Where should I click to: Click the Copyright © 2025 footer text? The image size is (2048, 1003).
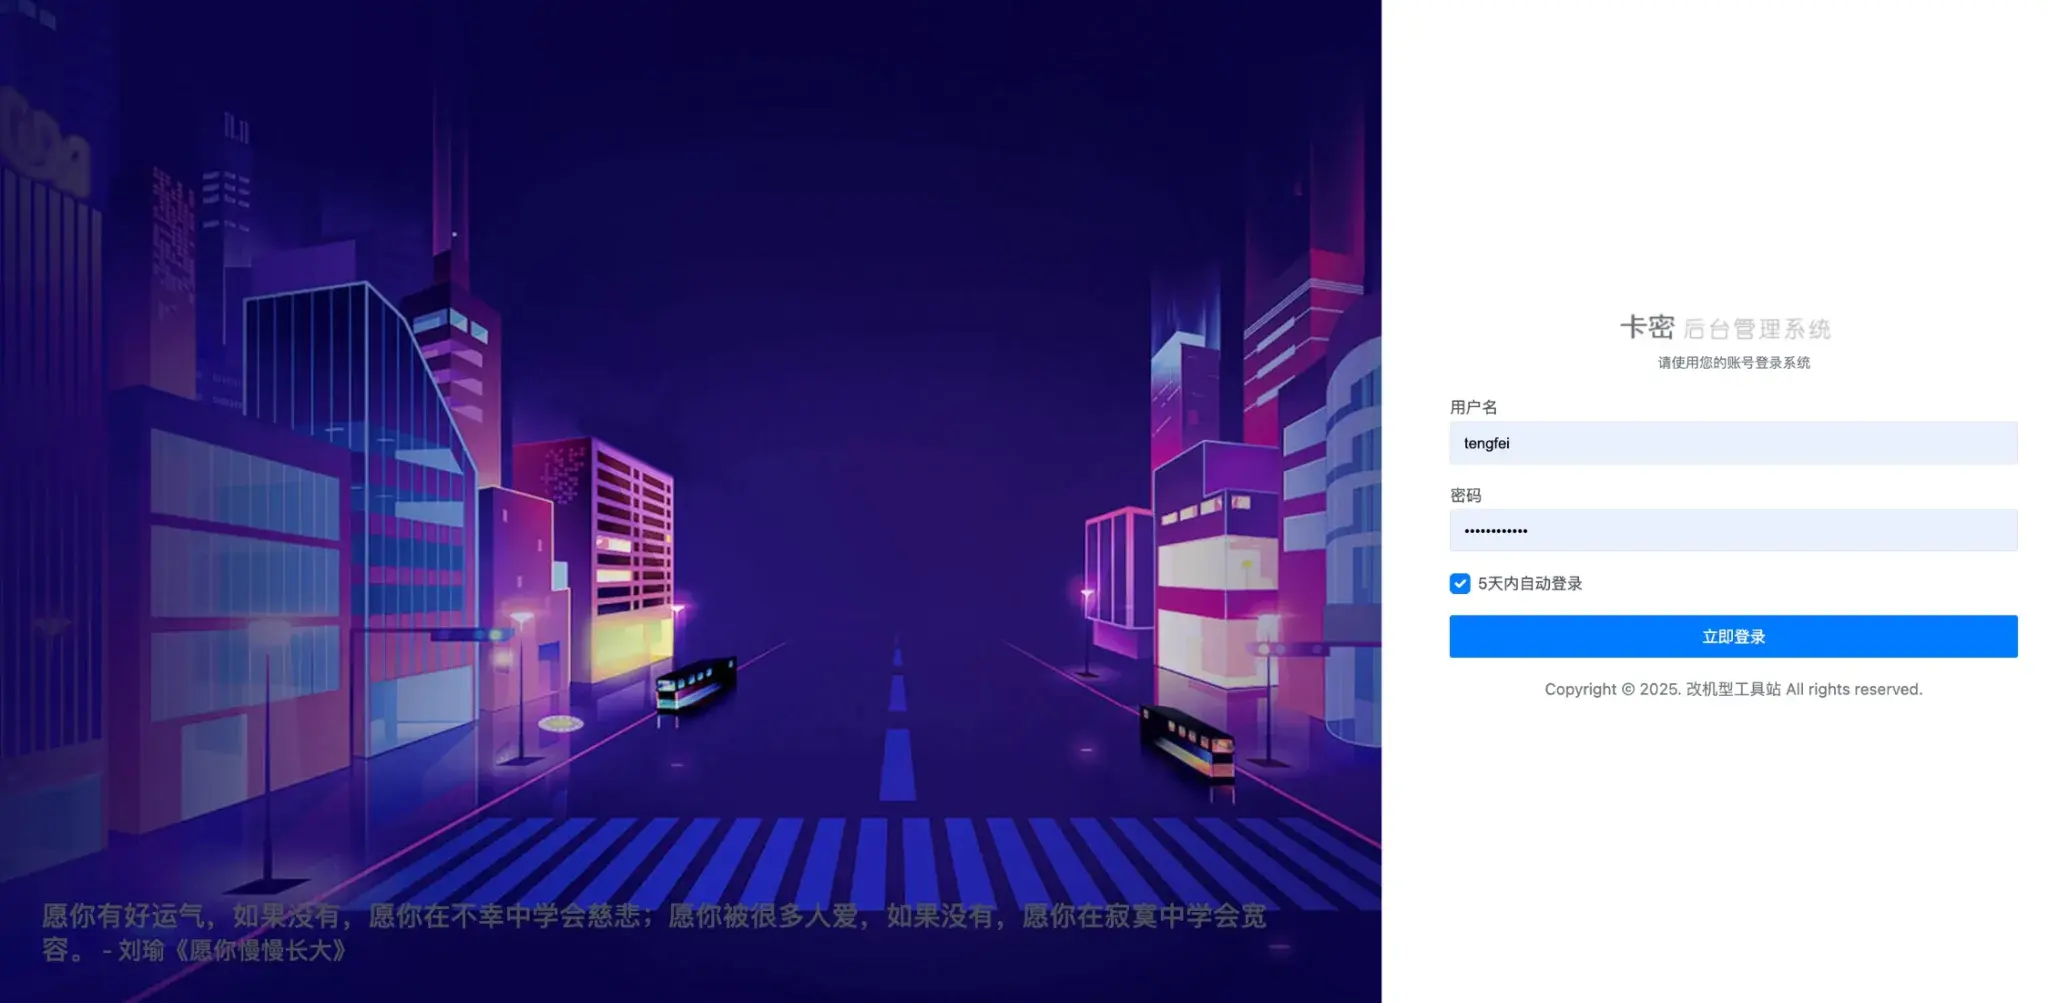pyautogui.click(x=1733, y=689)
